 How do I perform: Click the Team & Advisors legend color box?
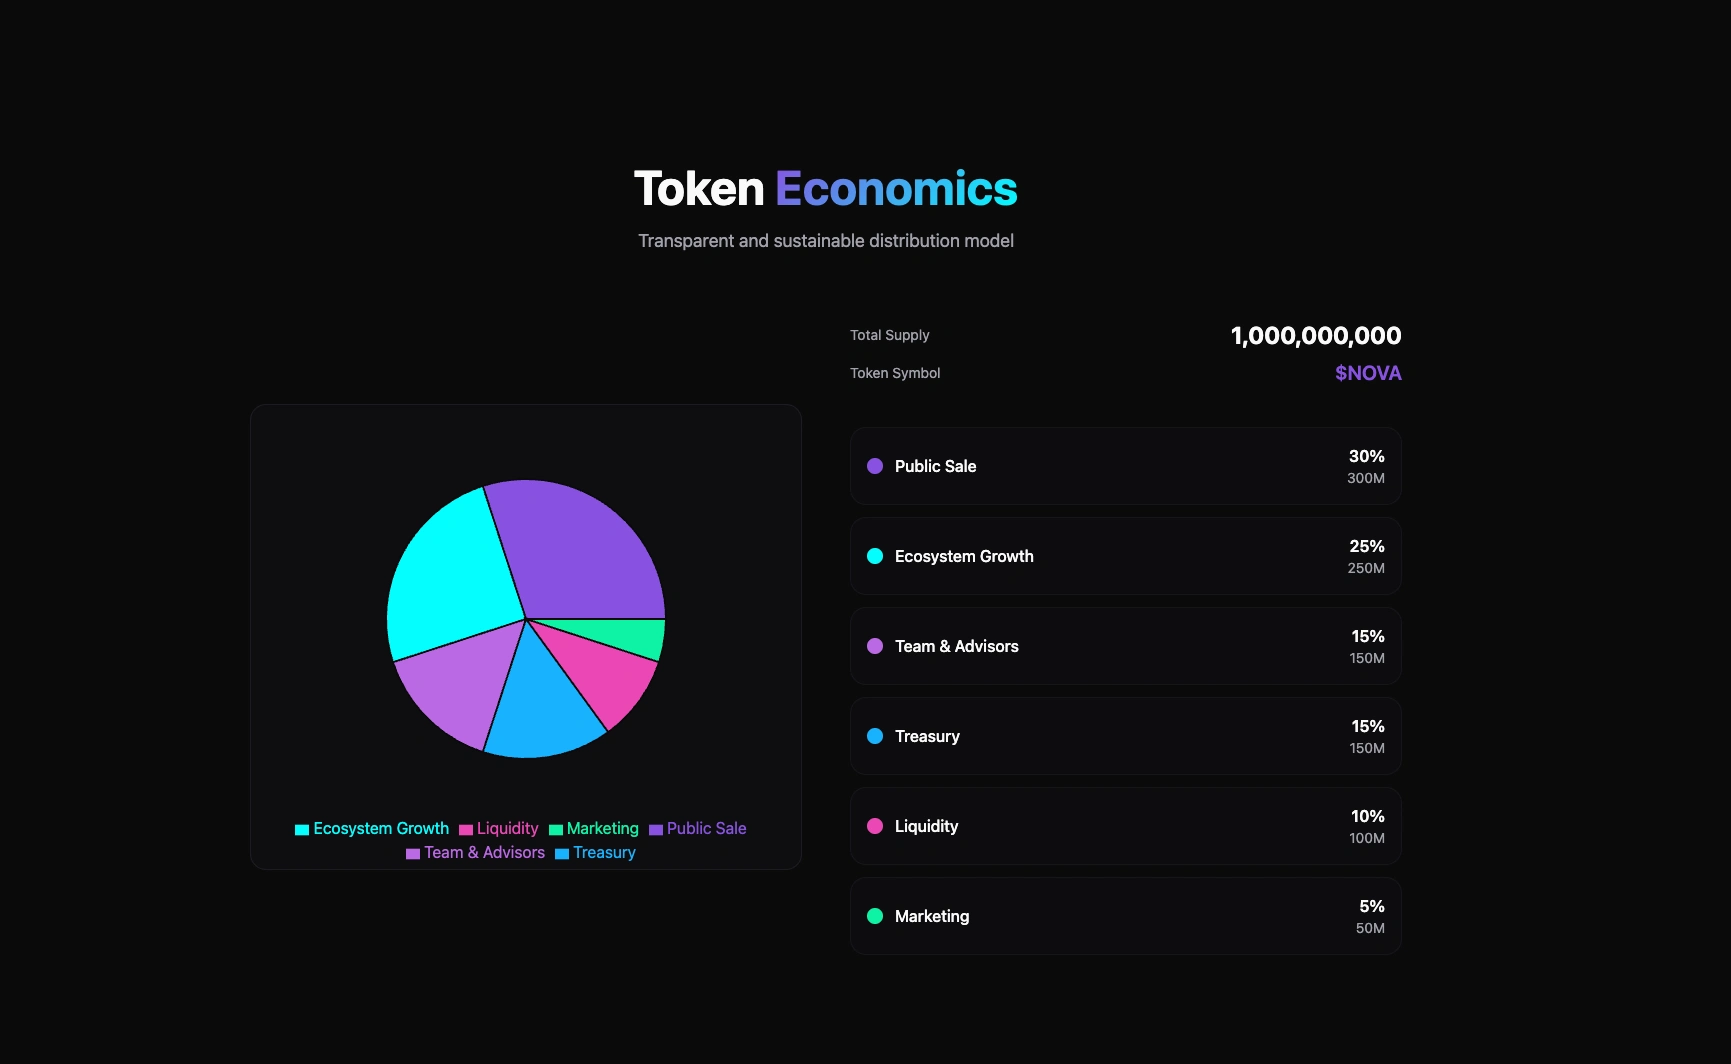coord(413,854)
